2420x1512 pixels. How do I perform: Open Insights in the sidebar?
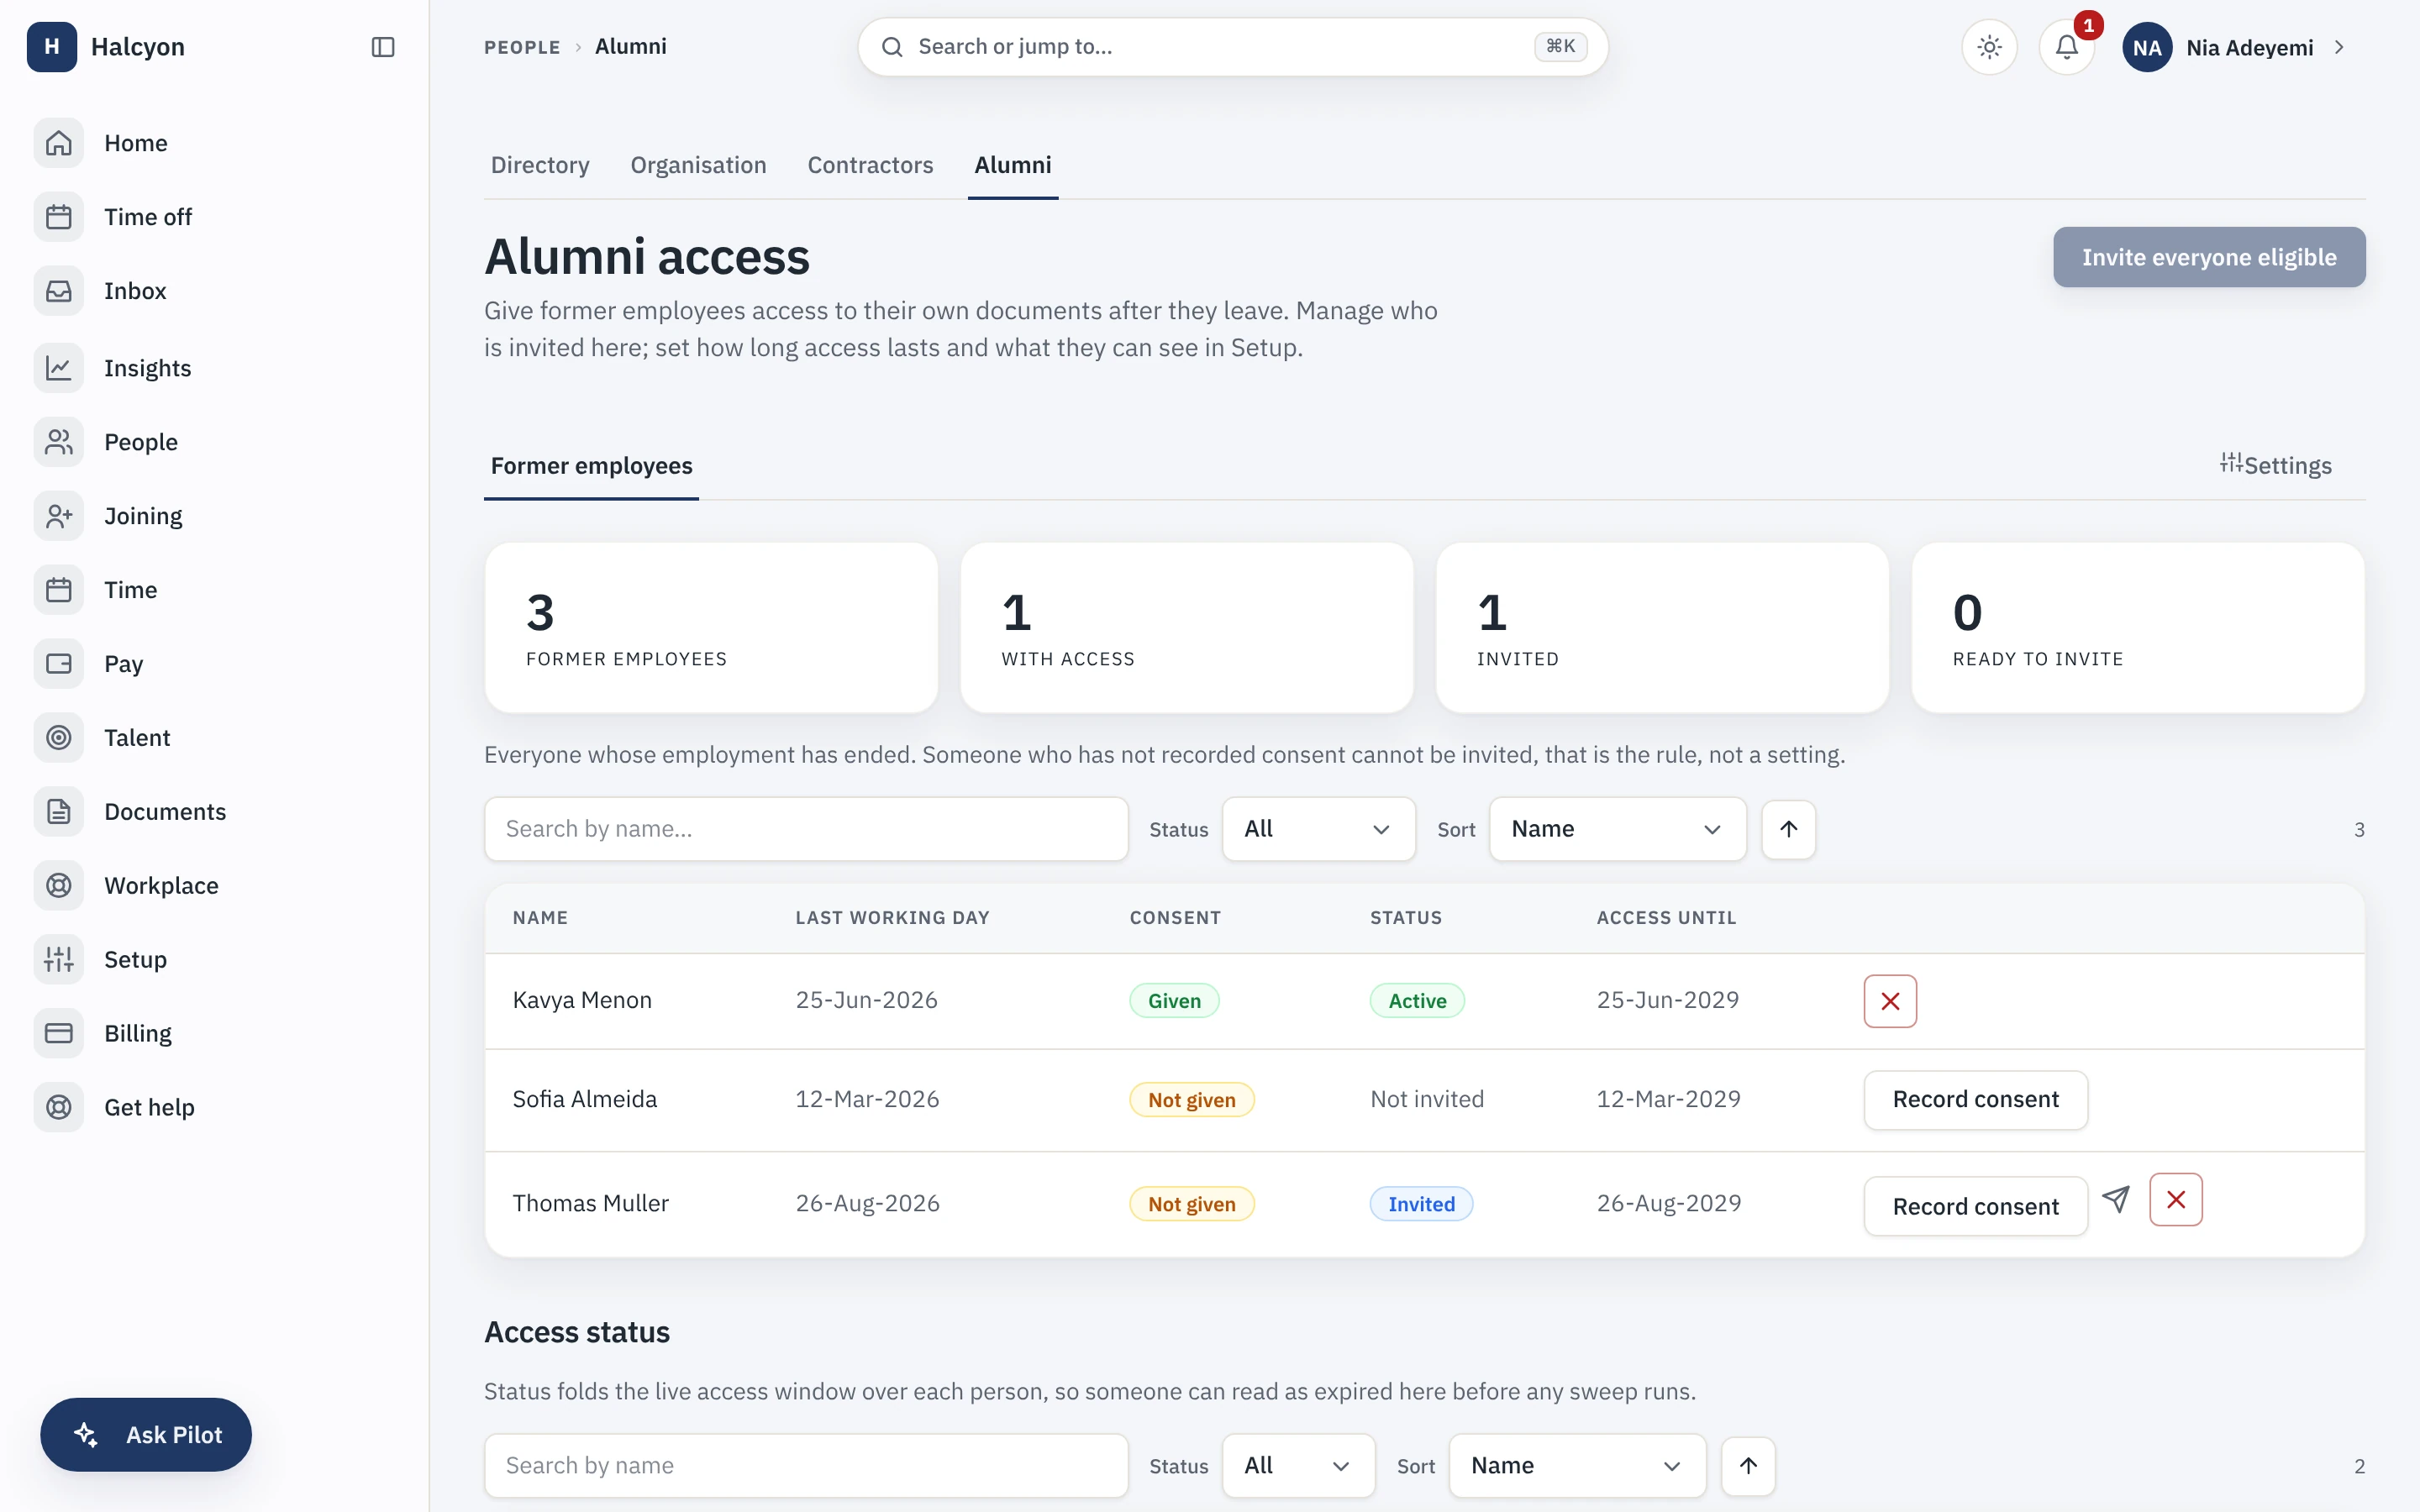[215, 368]
